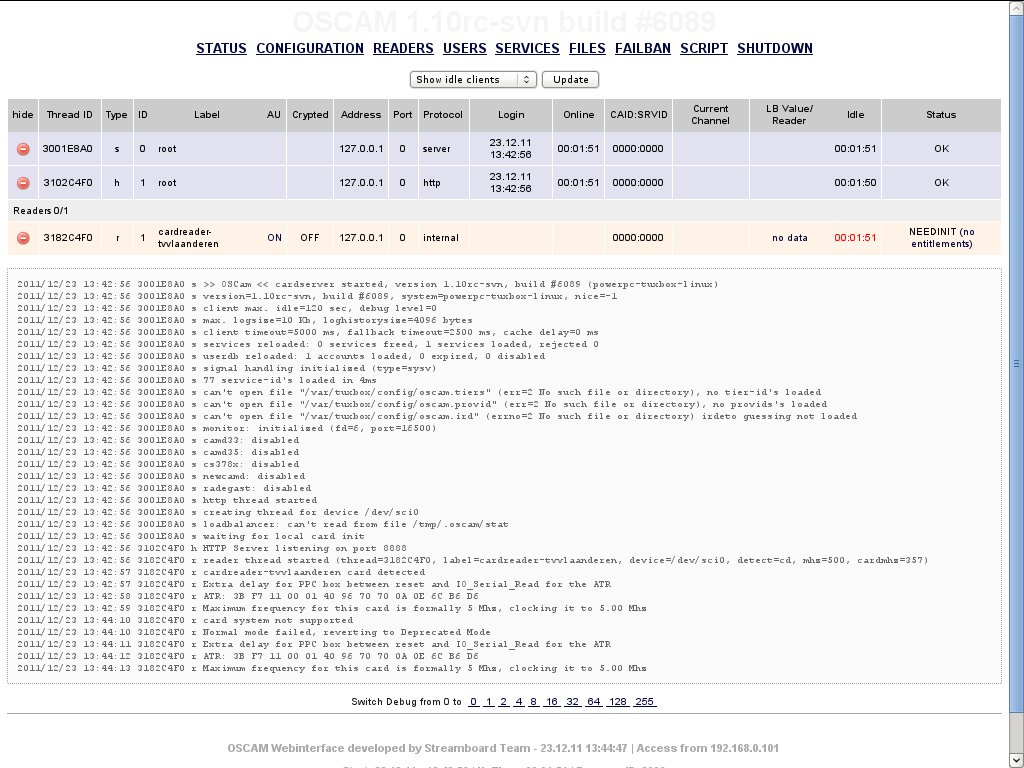Screen dimensions: 1024x768
Task: Open the STATUS menu page
Action: (x=221, y=48)
